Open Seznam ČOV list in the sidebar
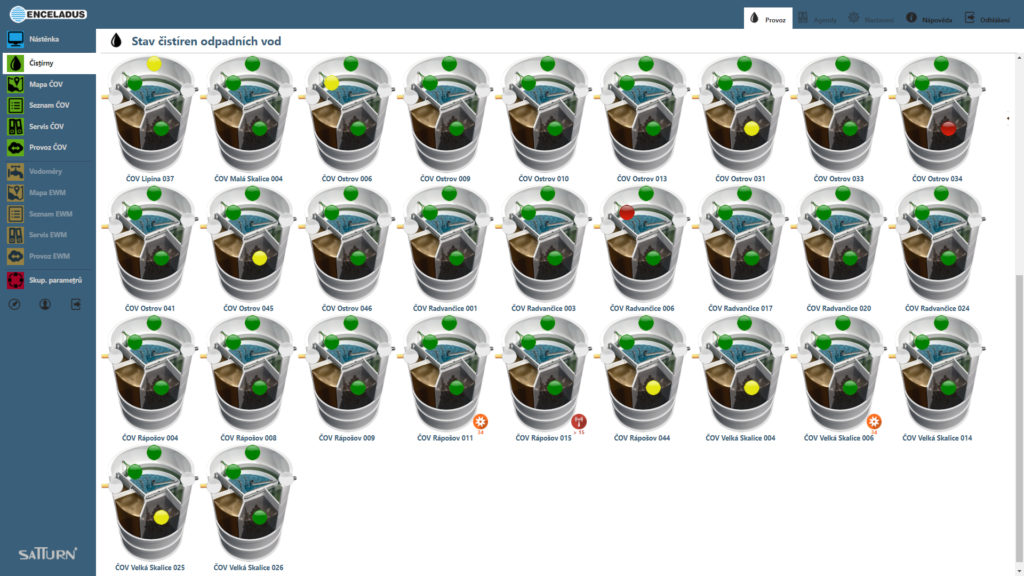 pyautogui.click(x=48, y=105)
